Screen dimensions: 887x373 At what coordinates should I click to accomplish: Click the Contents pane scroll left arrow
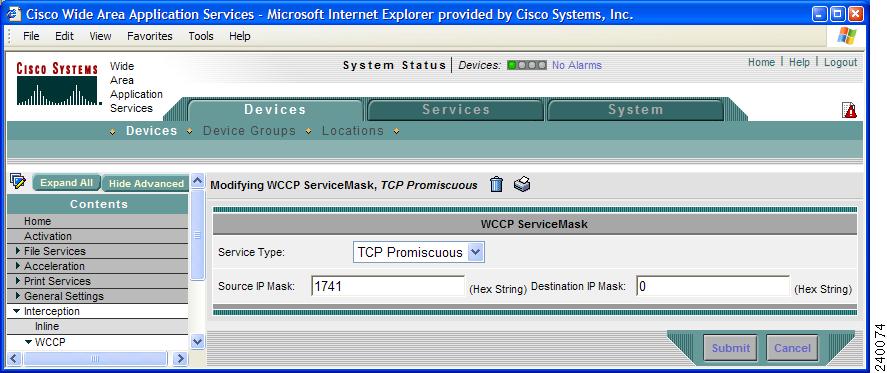[14, 358]
